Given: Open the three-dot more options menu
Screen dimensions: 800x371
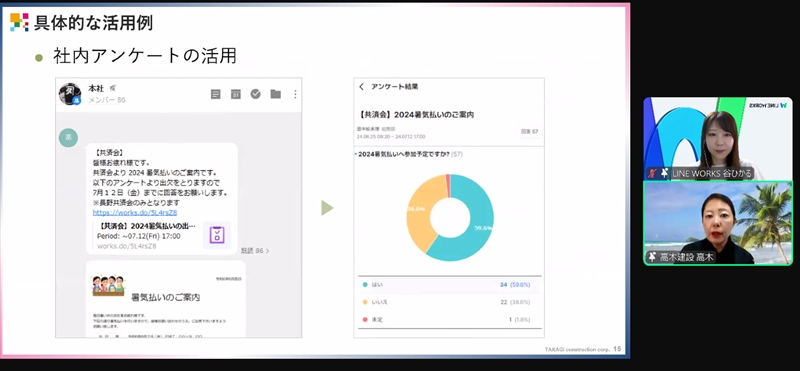Looking at the screenshot, I should click(x=295, y=94).
